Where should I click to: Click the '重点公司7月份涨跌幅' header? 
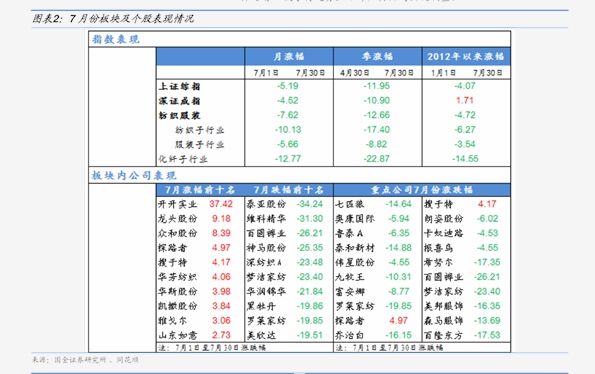tap(422, 190)
